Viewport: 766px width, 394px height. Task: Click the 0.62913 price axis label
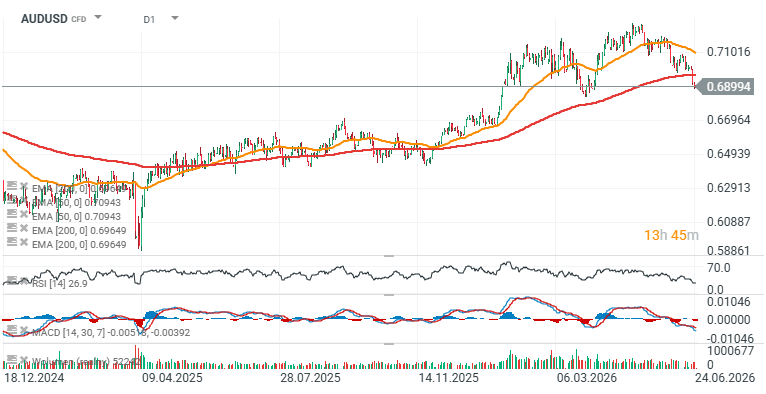728,188
